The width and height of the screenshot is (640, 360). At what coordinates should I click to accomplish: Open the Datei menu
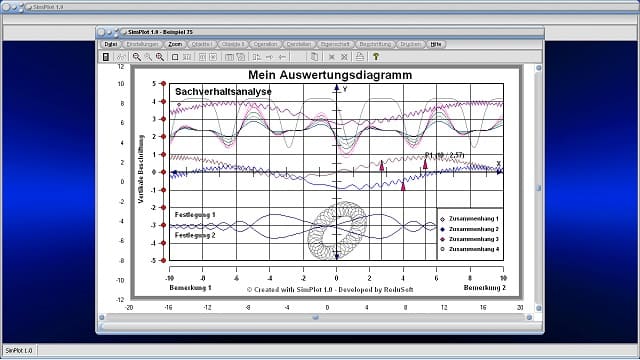pyautogui.click(x=110, y=44)
